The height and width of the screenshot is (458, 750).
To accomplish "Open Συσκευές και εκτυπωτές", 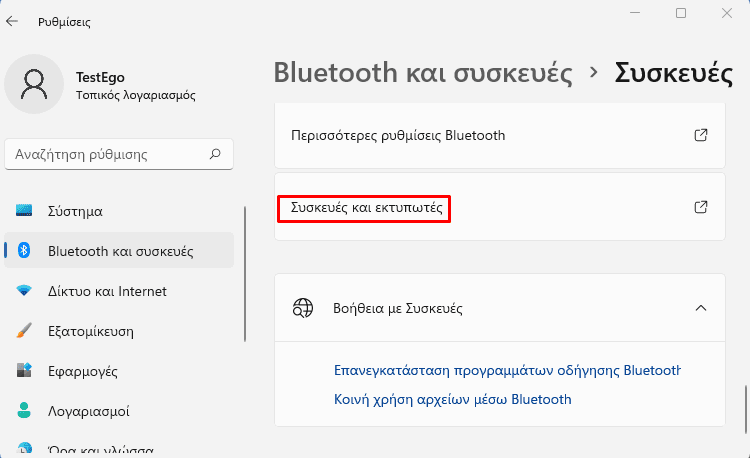I will click(500, 207).
